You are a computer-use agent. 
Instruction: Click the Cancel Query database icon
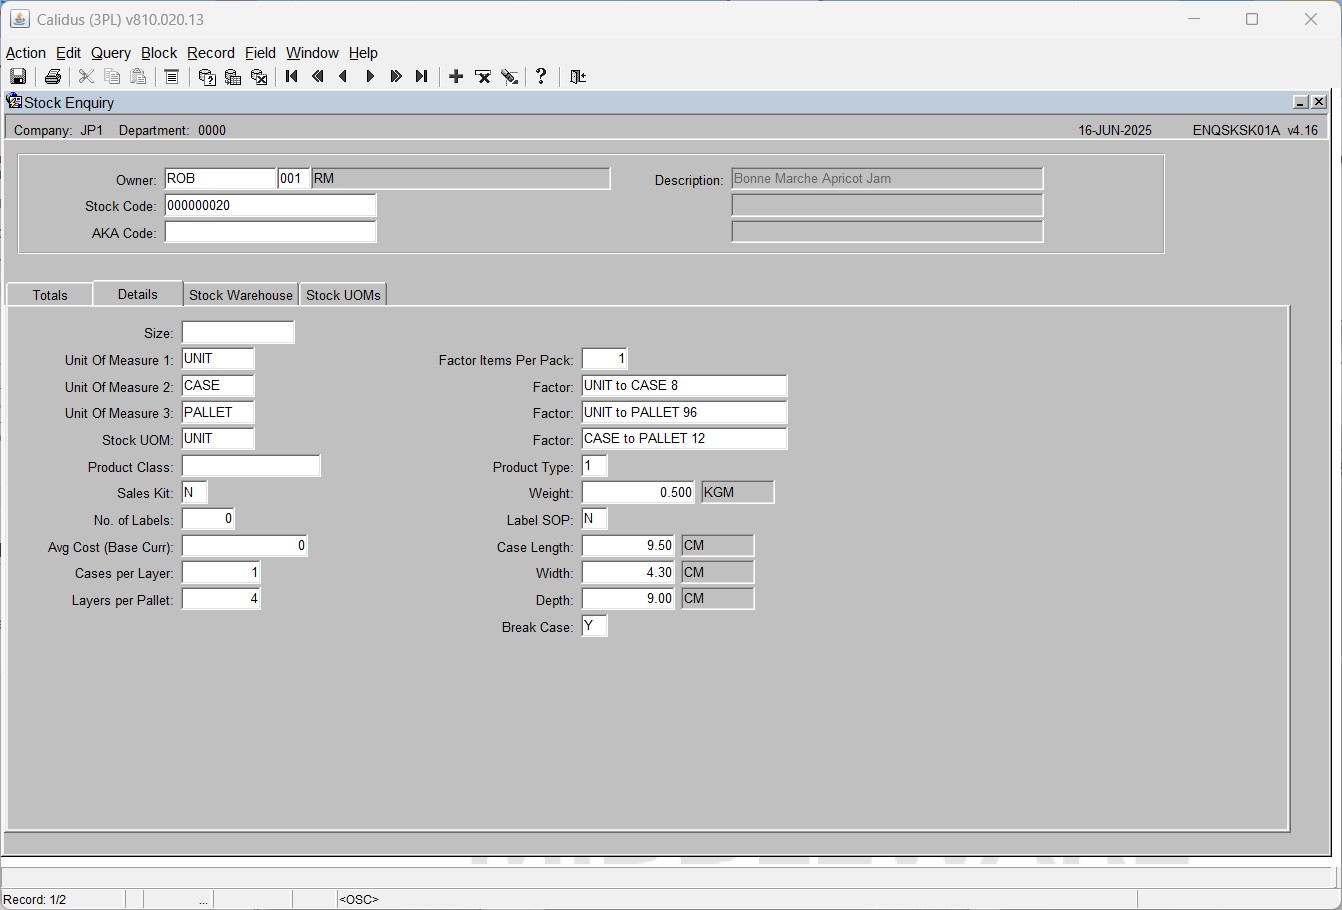click(259, 77)
